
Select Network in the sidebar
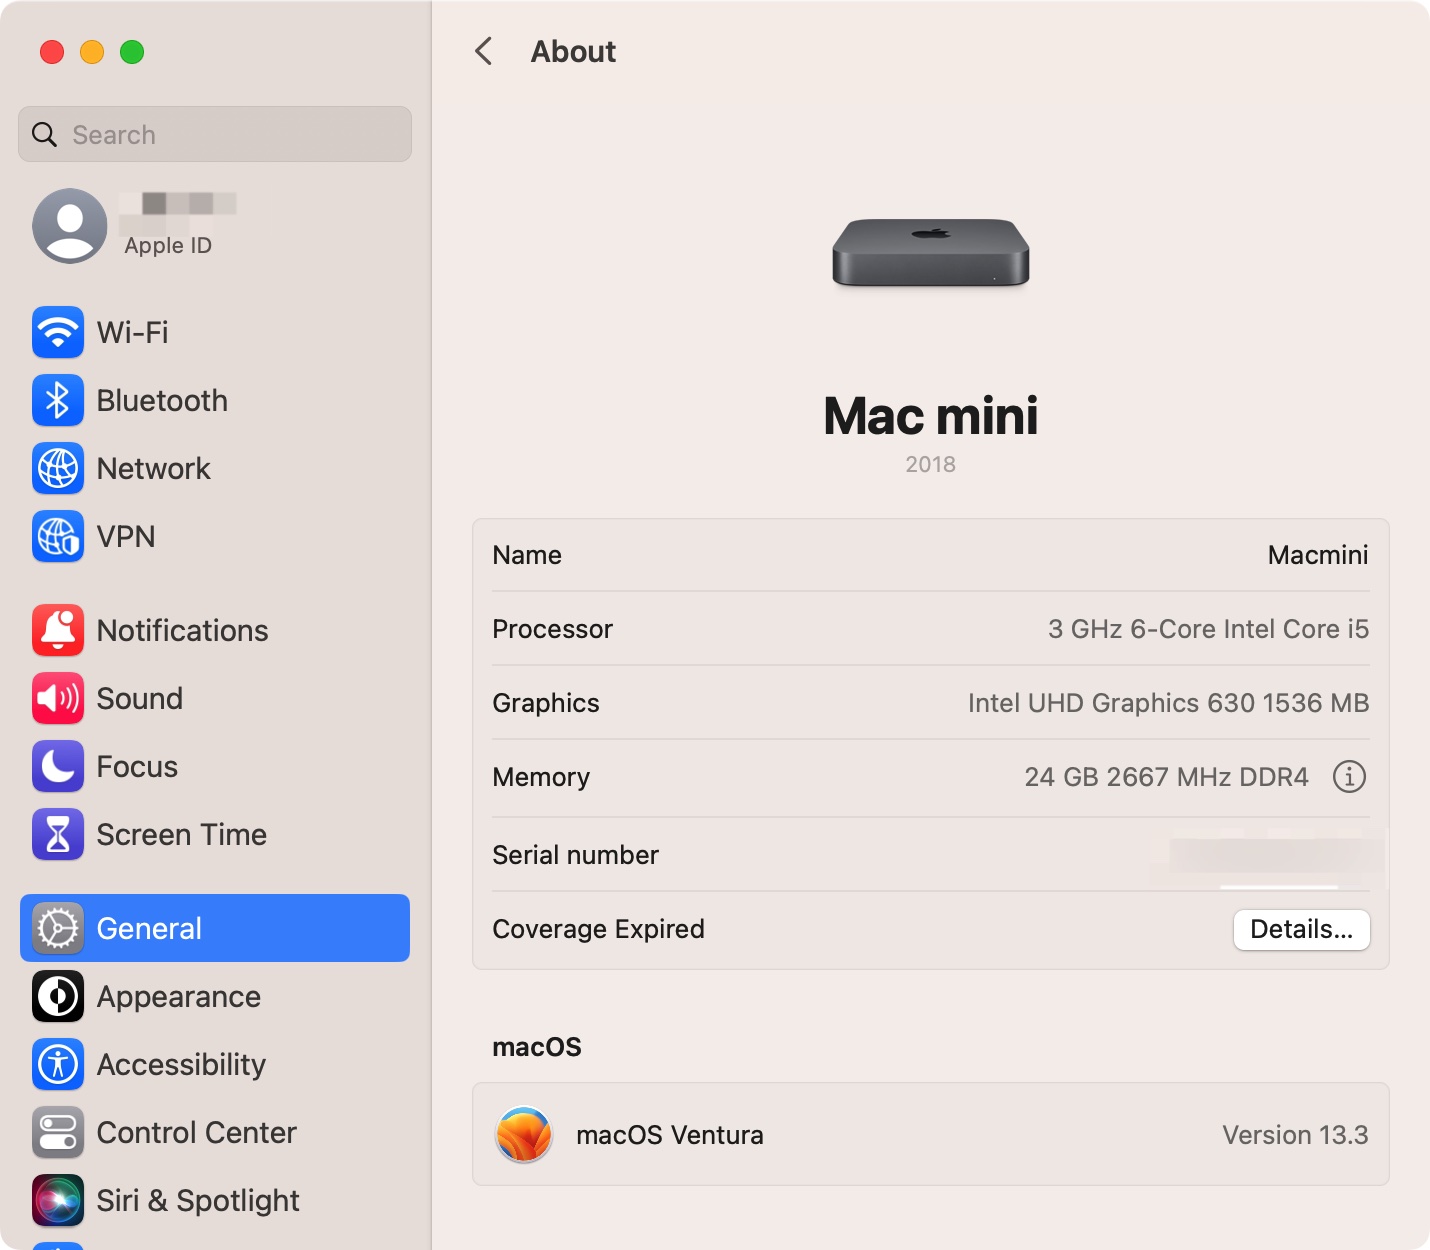pos(215,468)
